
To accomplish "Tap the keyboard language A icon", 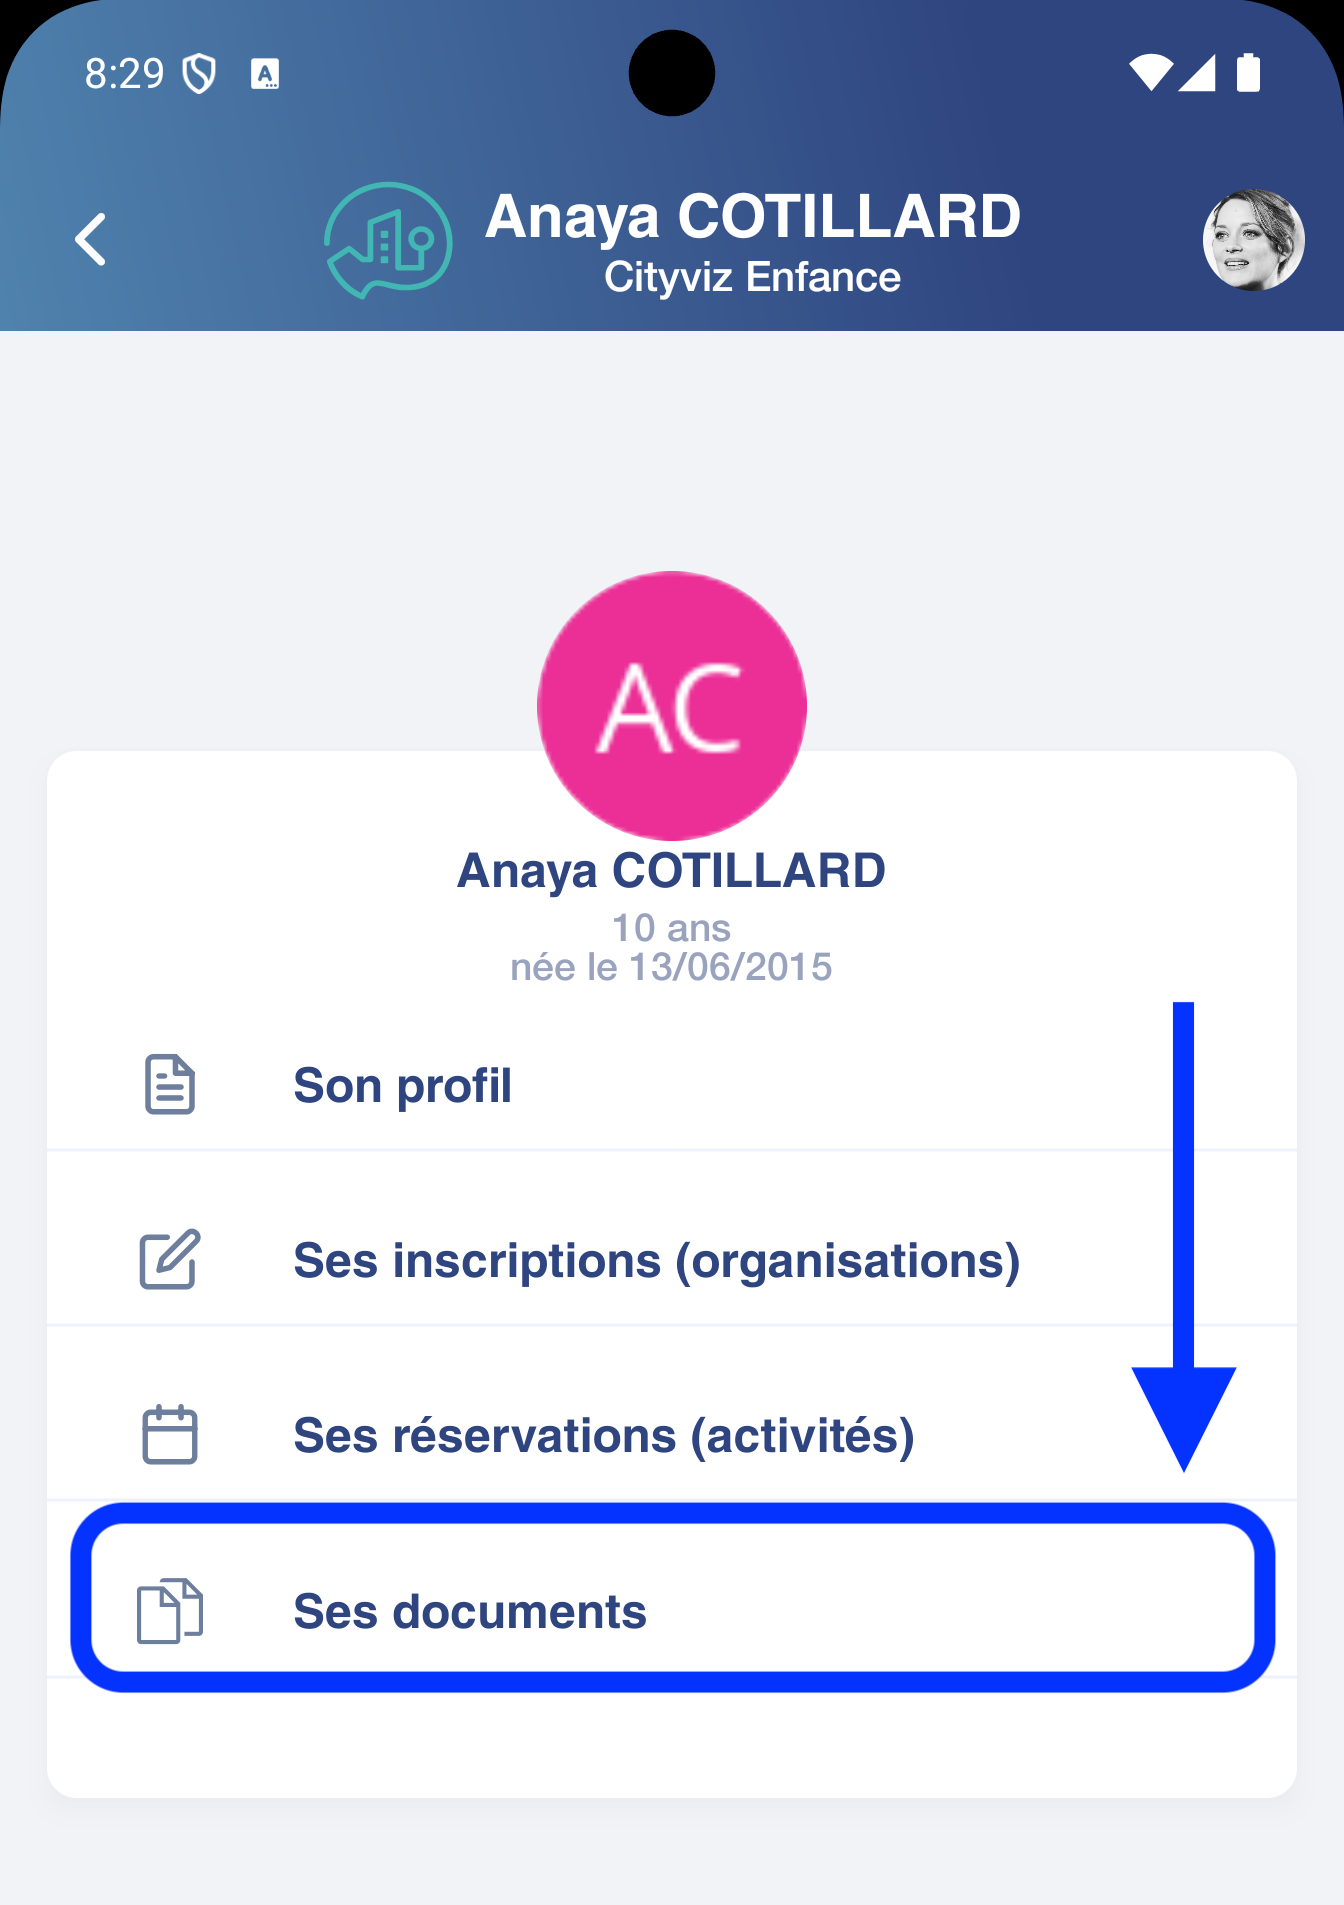I will (265, 74).
